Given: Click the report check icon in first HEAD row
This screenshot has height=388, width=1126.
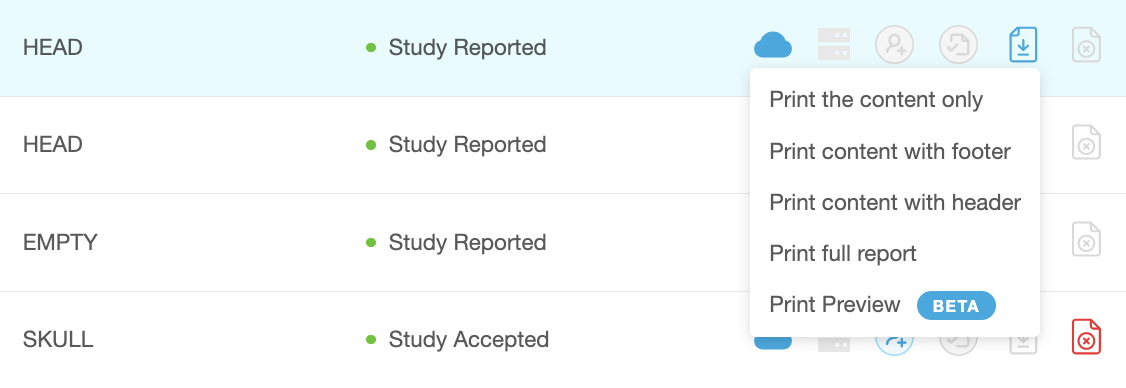Looking at the screenshot, I should coord(959,45).
